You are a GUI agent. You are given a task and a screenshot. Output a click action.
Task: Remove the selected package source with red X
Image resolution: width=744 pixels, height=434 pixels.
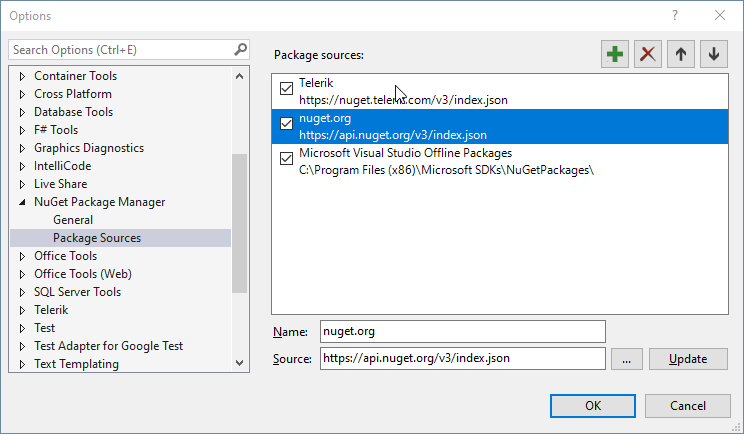(x=648, y=54)
